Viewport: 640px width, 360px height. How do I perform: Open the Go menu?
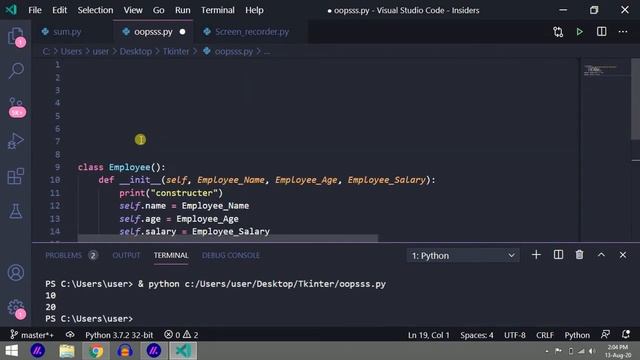tap(158, 10)
